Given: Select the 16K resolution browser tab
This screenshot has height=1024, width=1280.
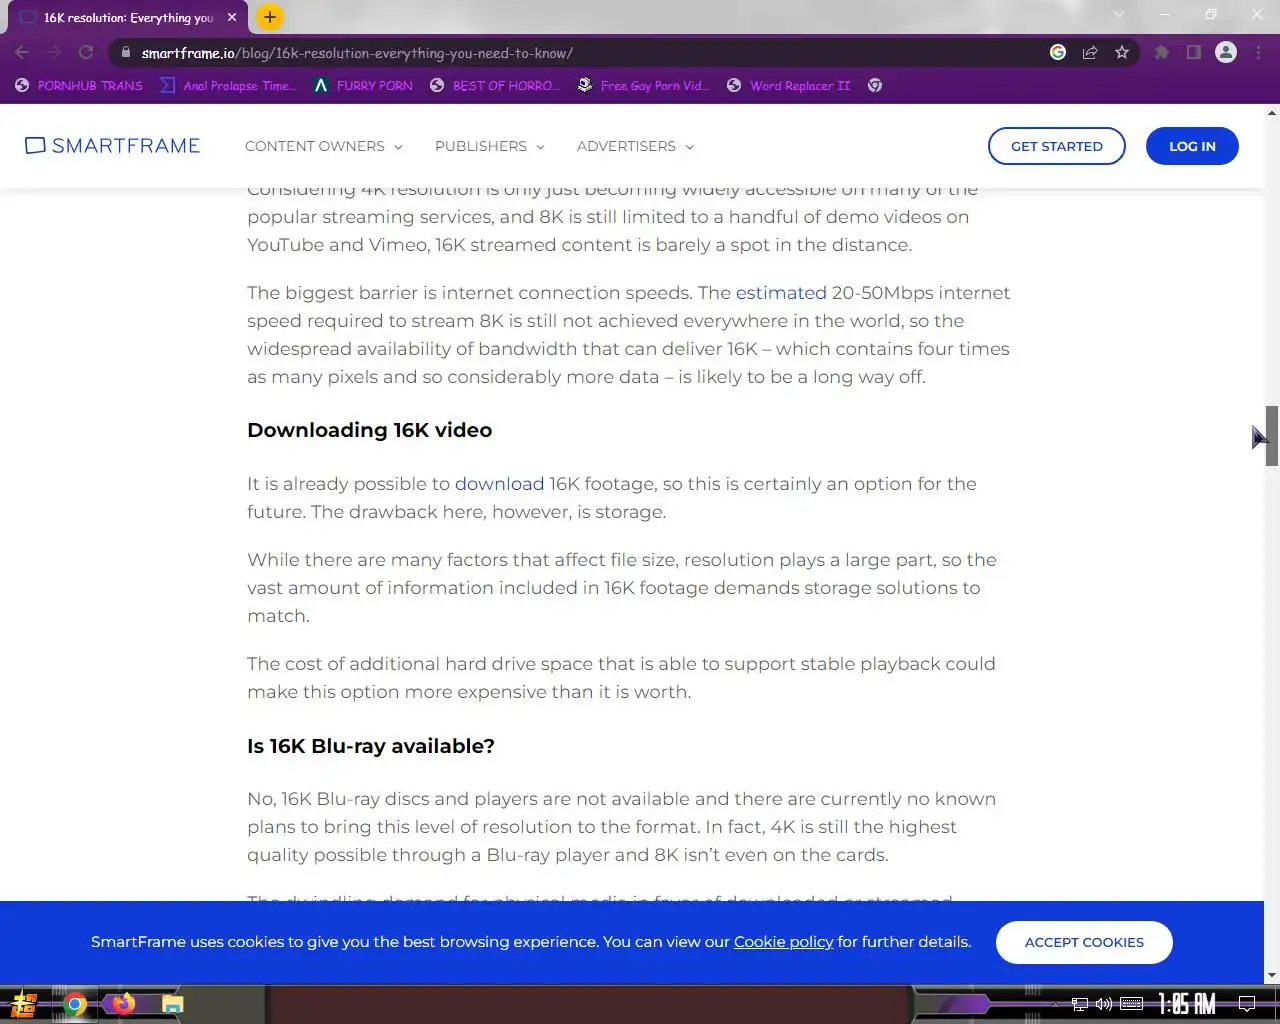Looking at the screenshot, I should (x=128, y=18).
